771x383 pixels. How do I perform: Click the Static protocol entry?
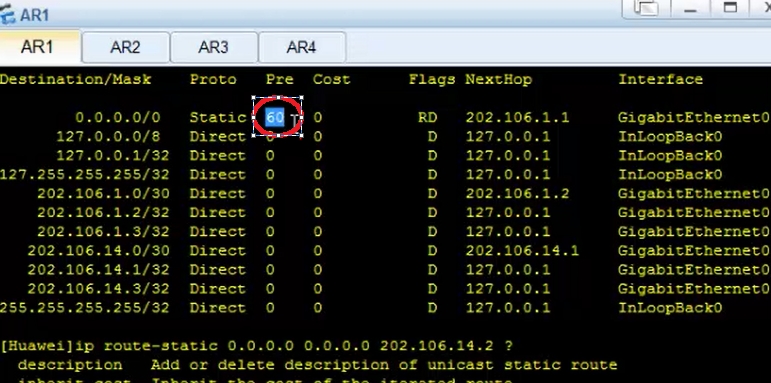click(x=217, y=118)
